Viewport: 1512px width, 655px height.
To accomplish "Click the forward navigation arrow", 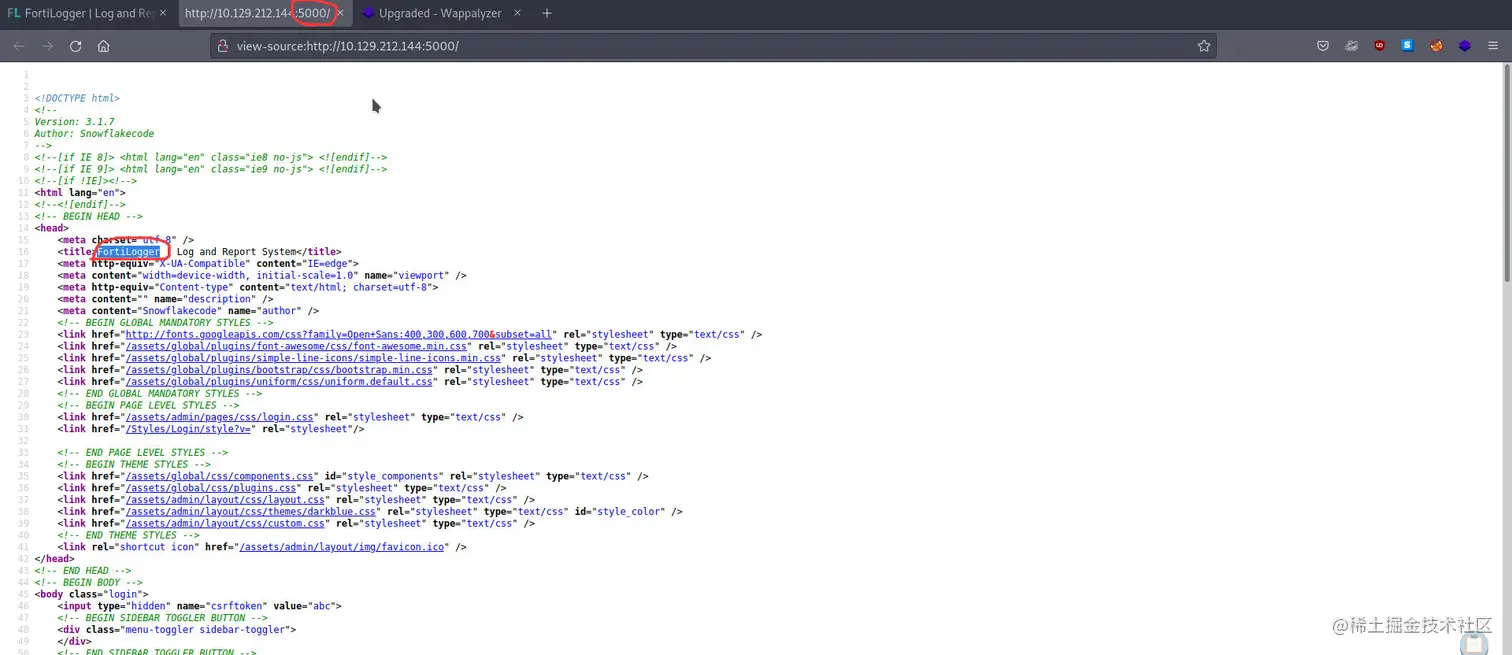I will pyautogui.click(x=47, y=46).
